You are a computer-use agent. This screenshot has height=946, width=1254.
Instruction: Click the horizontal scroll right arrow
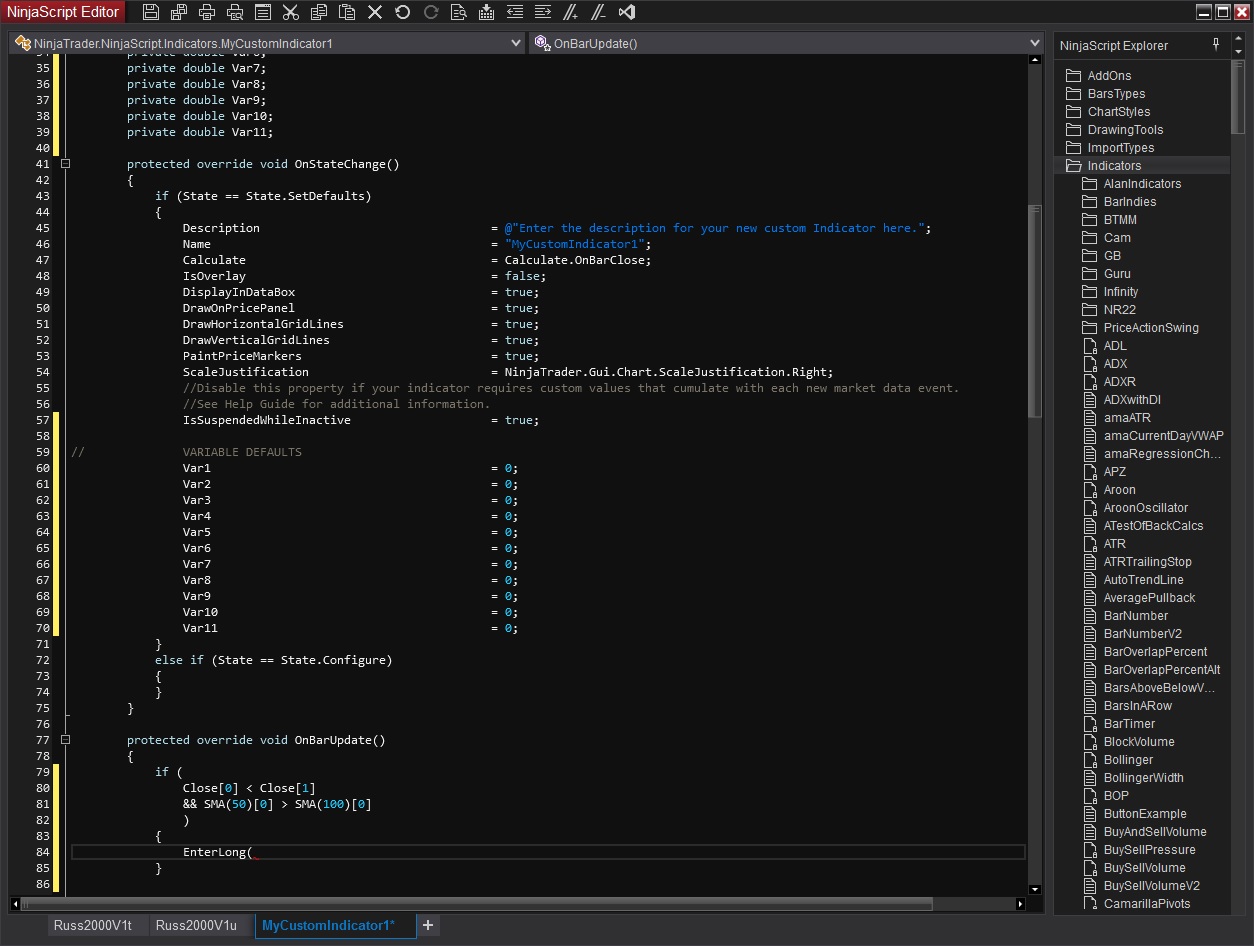(1021, 904)
